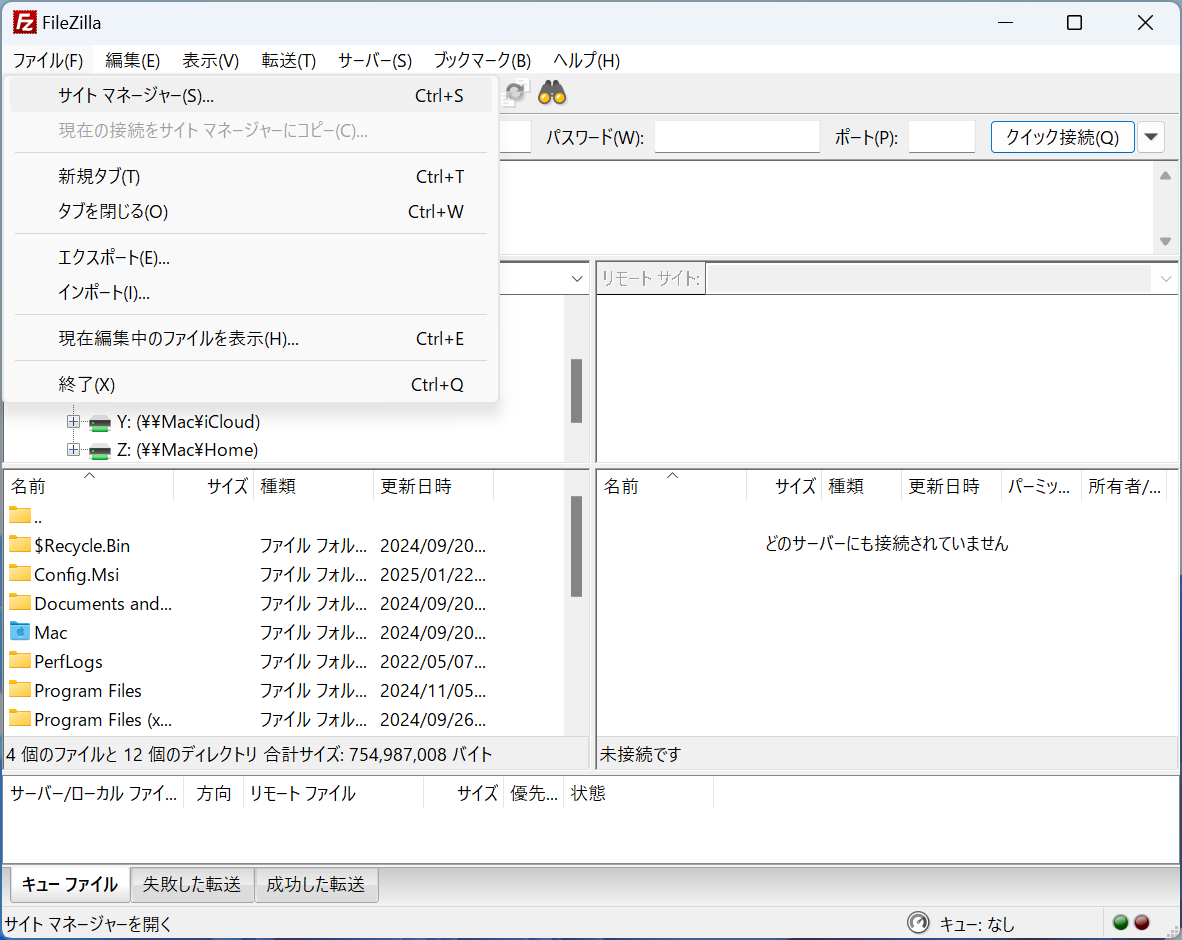Expand the Y: (\\Mac\iCloud) drive node

(x=73, y=421)
